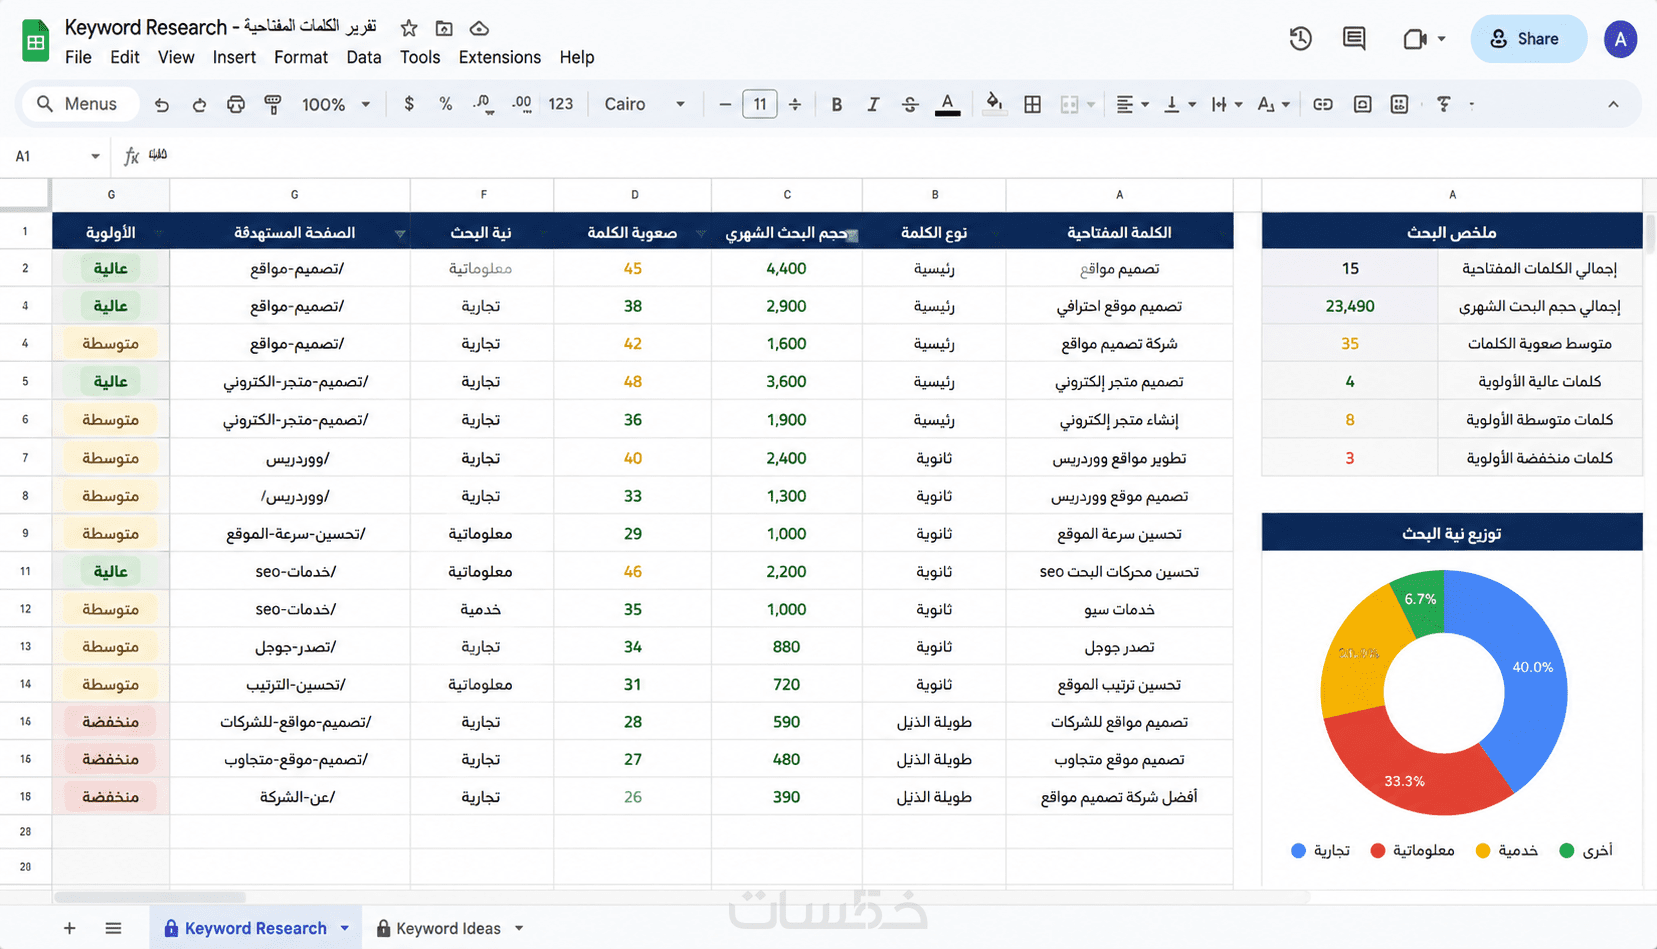
Task: Open text rotation dropdown
Action: [x=1273, y=104]
